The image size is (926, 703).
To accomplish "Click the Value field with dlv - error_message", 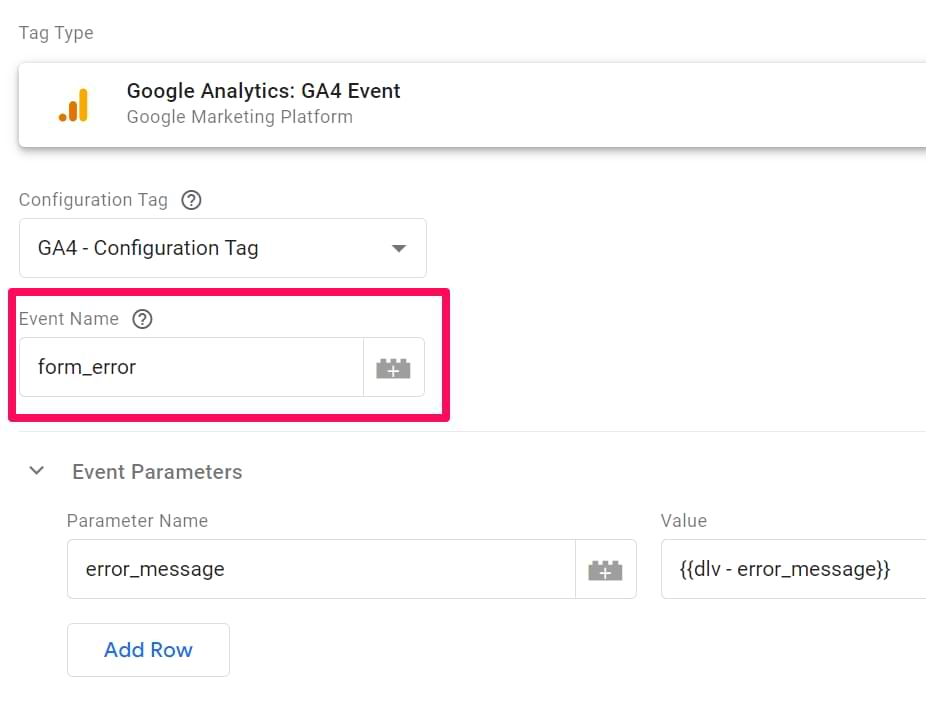I will [792, 569].
